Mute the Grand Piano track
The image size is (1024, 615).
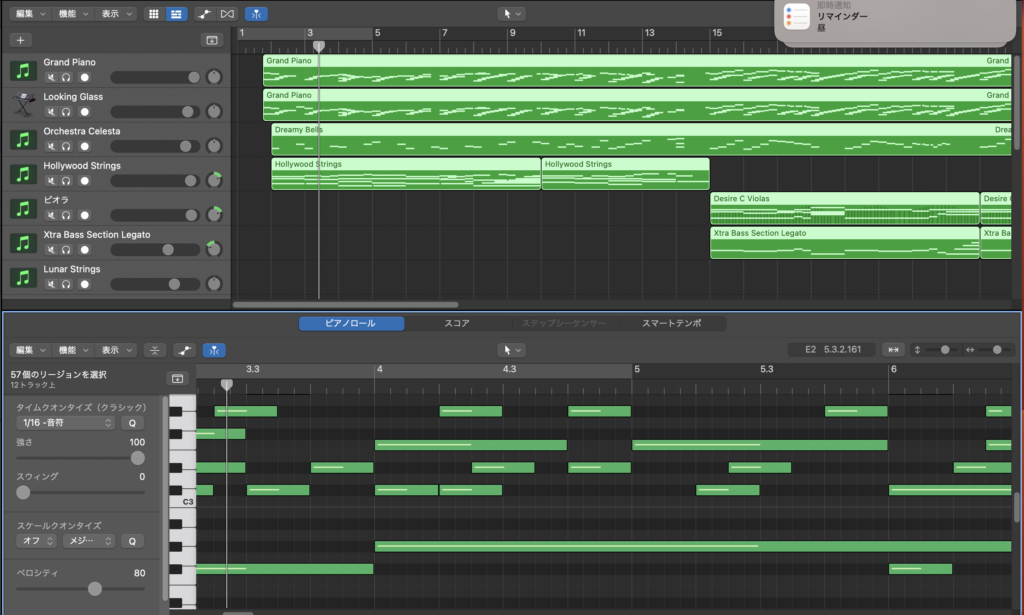pos(51,78)
